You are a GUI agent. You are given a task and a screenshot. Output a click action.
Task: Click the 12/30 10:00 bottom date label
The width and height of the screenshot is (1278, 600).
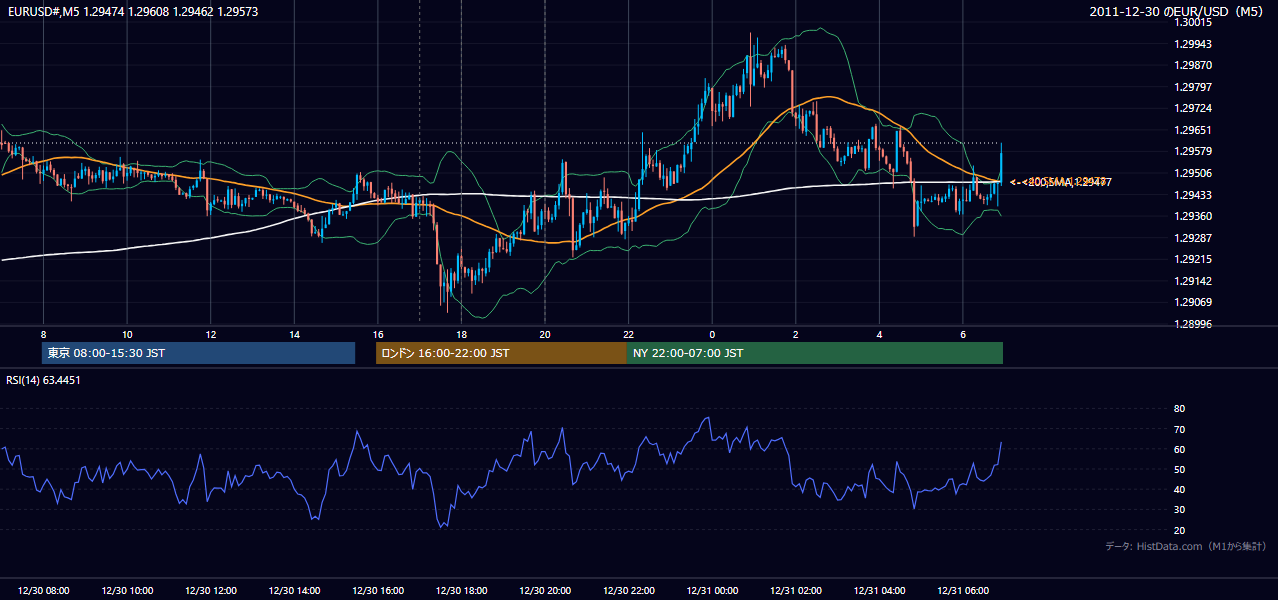click(x=127, y=591)
